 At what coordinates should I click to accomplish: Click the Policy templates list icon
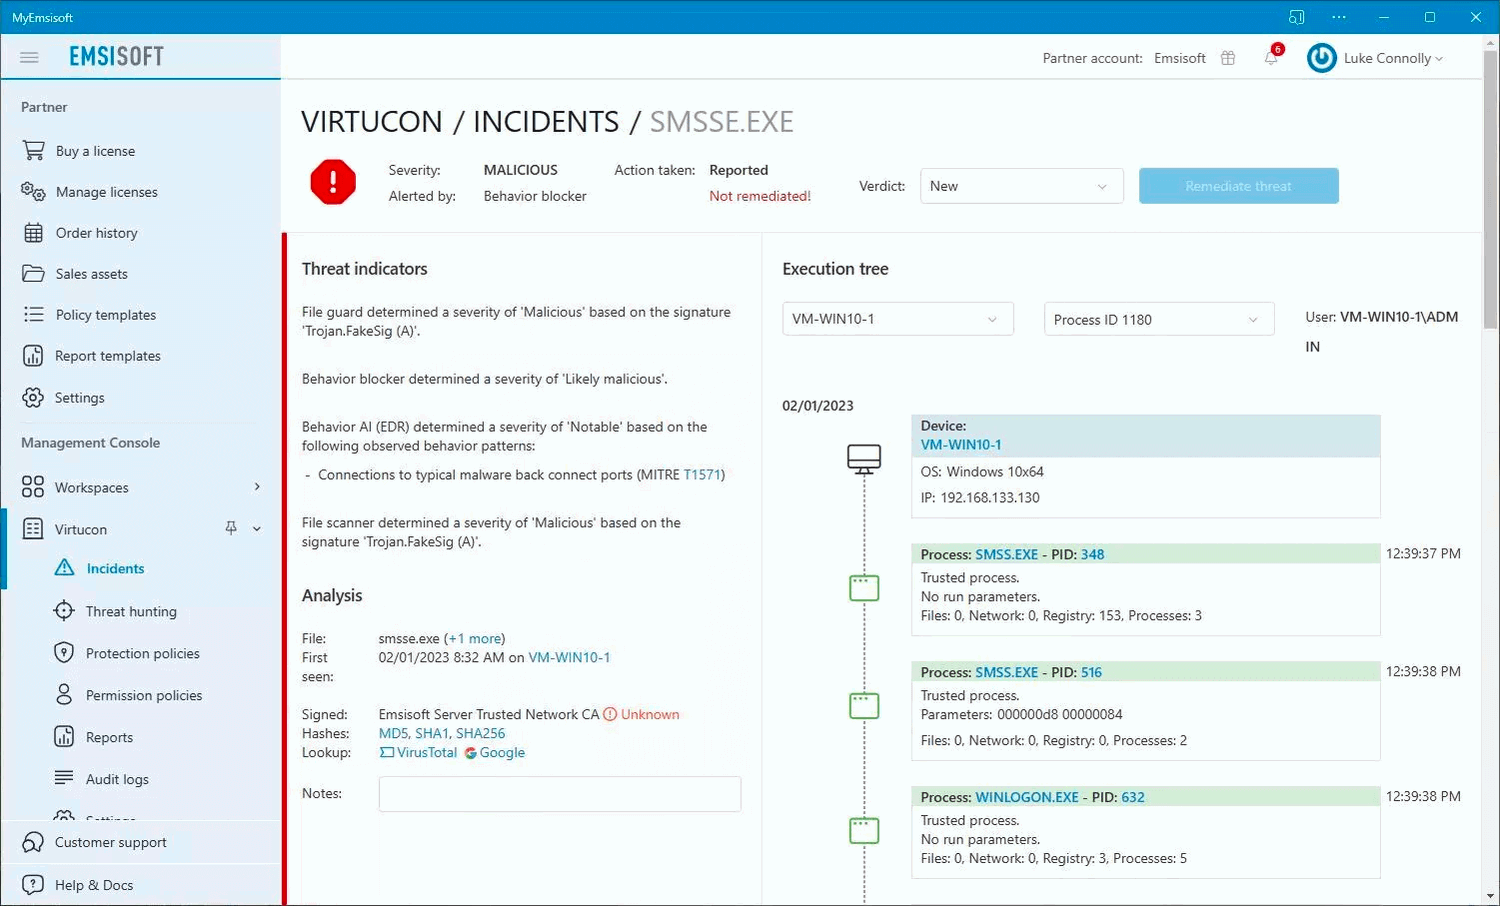click(x=33, y=314)
